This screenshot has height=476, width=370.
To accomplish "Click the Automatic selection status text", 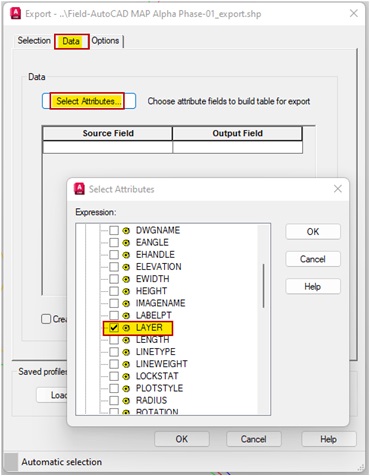I will coord(62,462).
